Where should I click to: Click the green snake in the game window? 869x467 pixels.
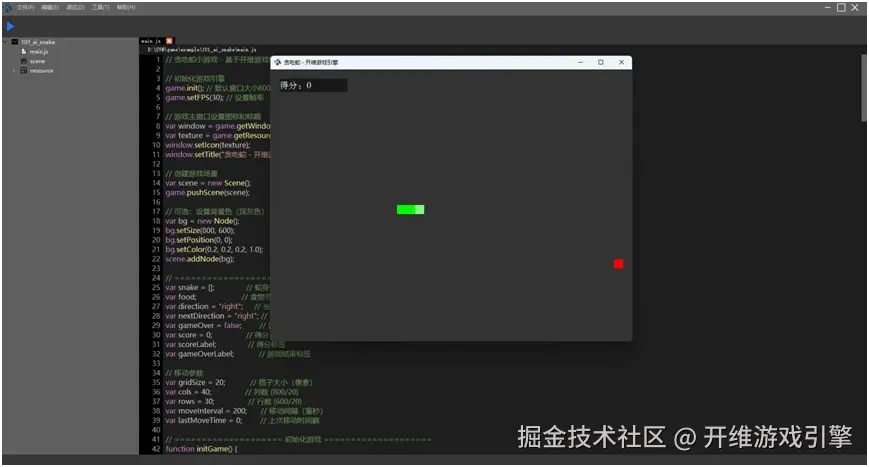411,209
